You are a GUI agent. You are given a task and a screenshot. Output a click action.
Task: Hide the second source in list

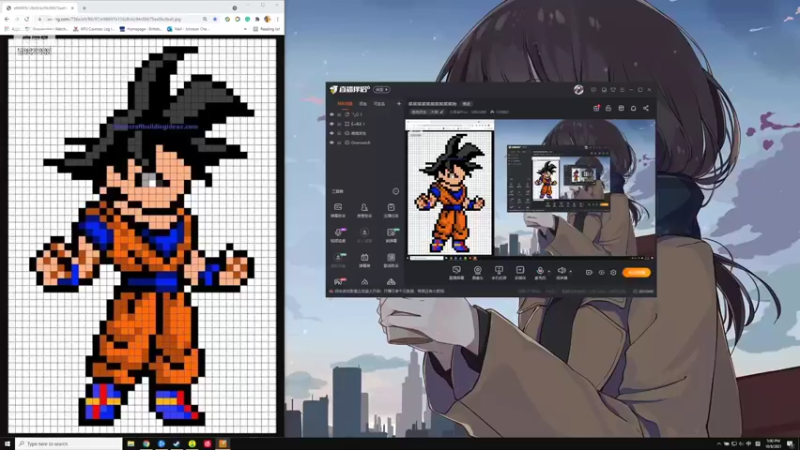(x=332, y=124)
